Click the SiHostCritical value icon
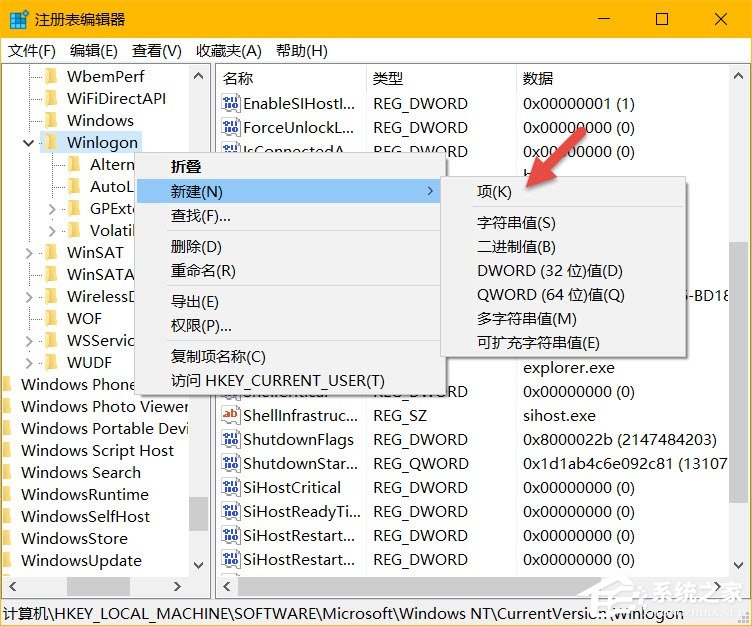 231,488
